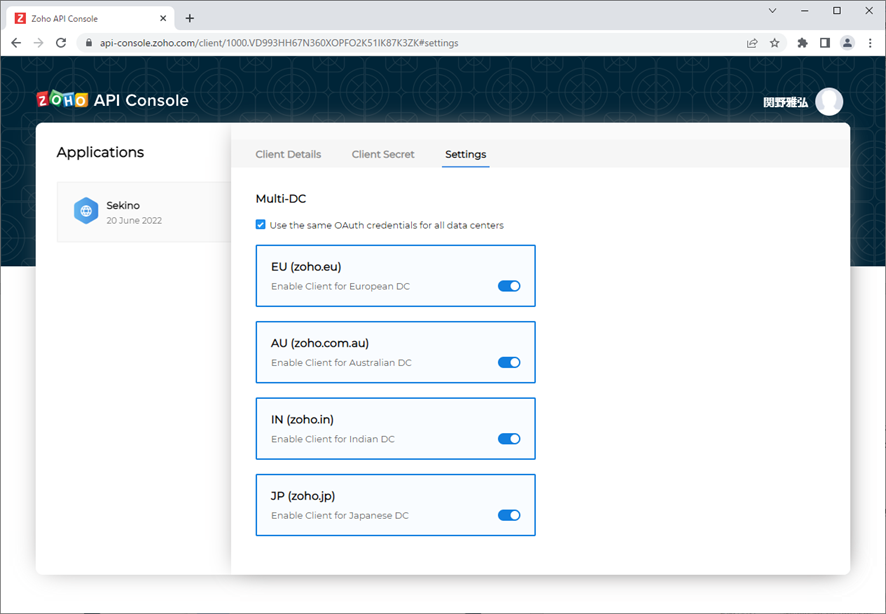The width and height of the screenshot is (886, 614).
Task: Uncheck same OAuth credentials for all data centers
Action: point(261,225)
